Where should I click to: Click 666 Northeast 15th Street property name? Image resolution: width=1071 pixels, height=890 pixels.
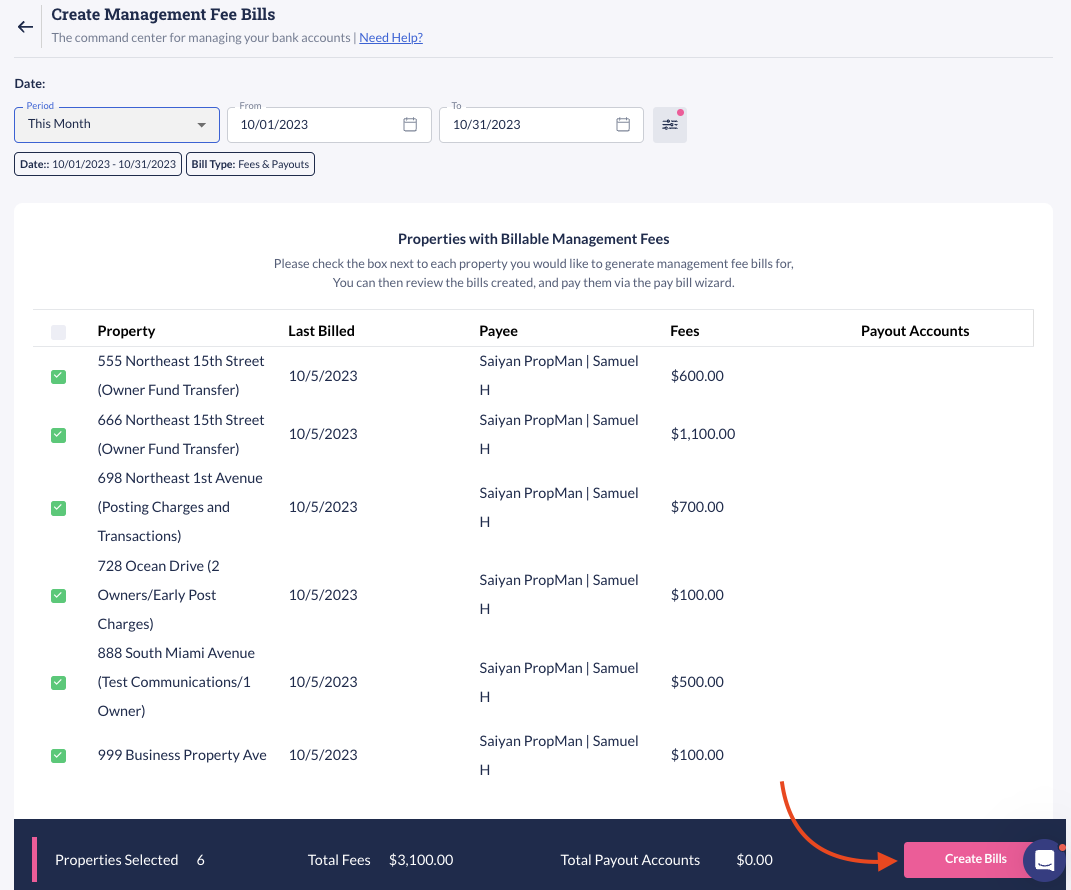click(181, 434)
